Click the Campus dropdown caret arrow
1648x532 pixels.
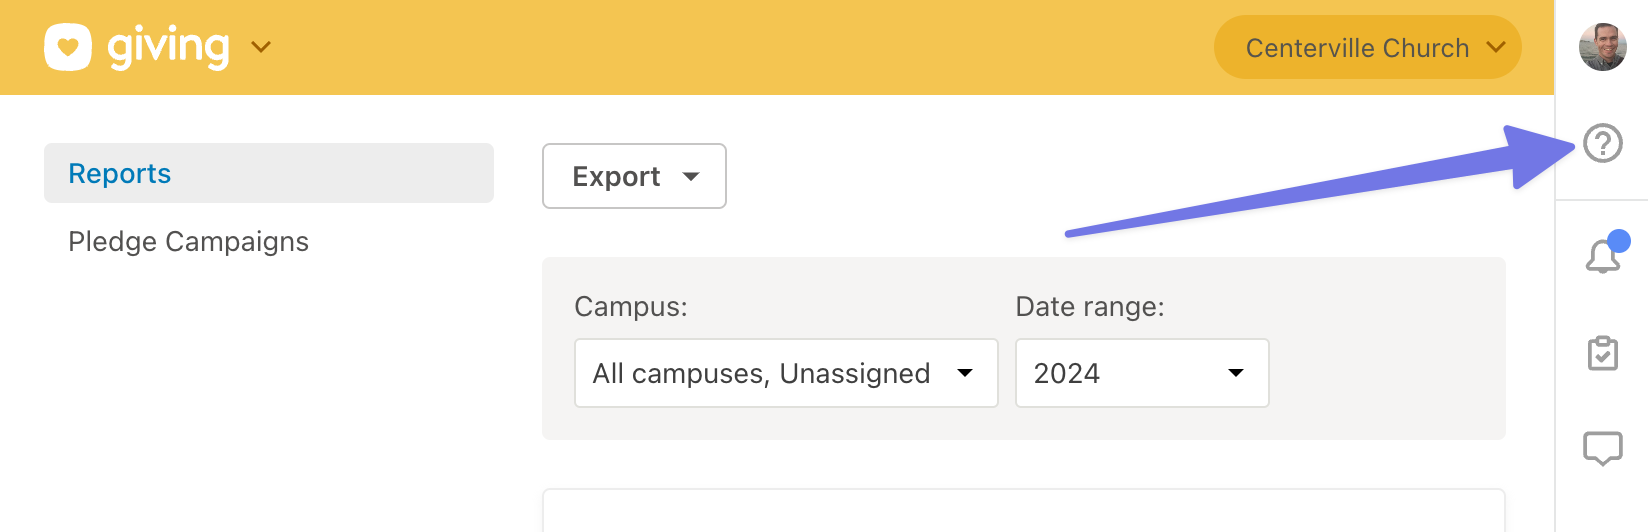pos(965,373)
